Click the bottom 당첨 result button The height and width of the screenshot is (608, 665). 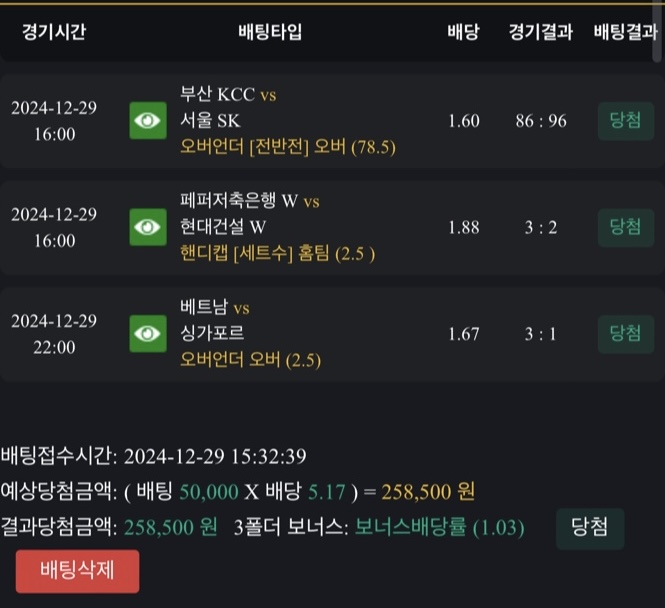(x=589, y=527)
